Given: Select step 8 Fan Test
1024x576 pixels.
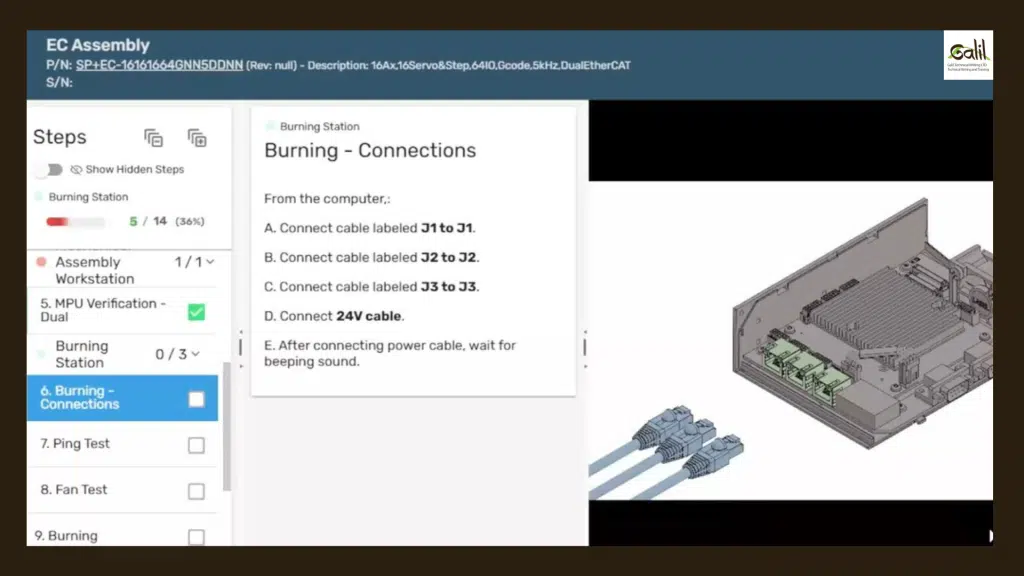Looking at the screenshot, I should point(123,490).
